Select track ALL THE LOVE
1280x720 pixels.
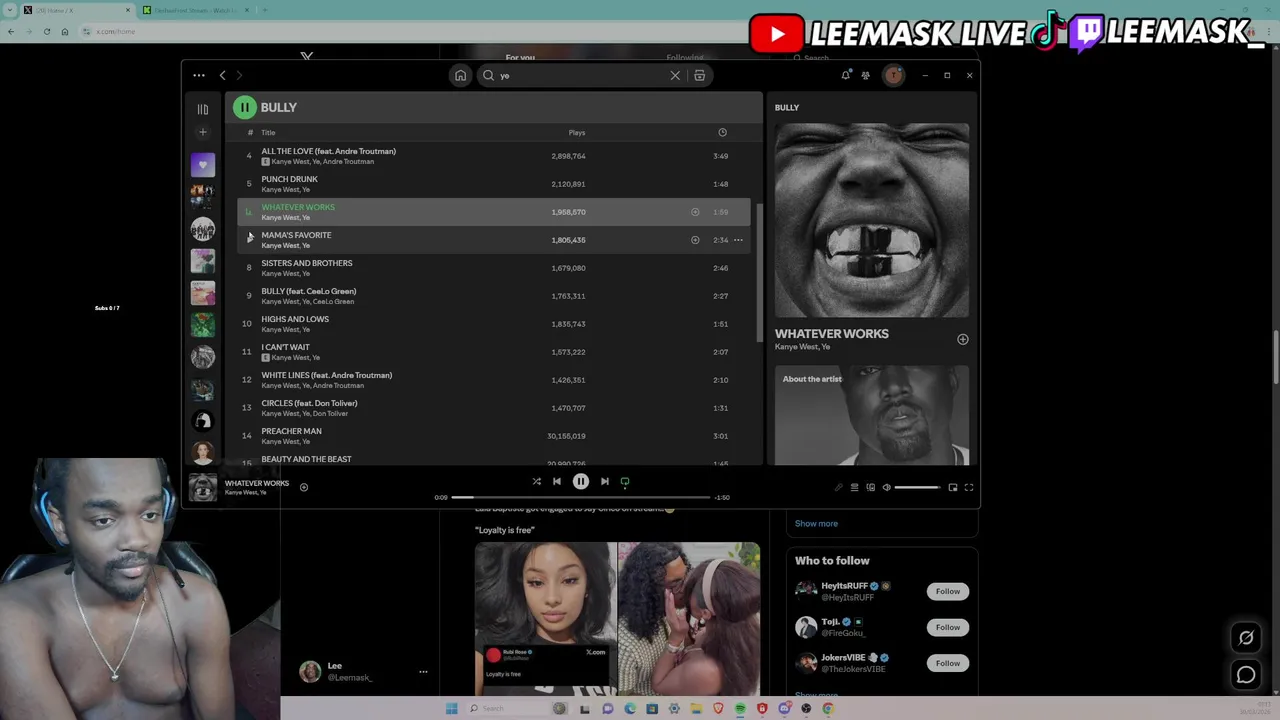(494, 156)
